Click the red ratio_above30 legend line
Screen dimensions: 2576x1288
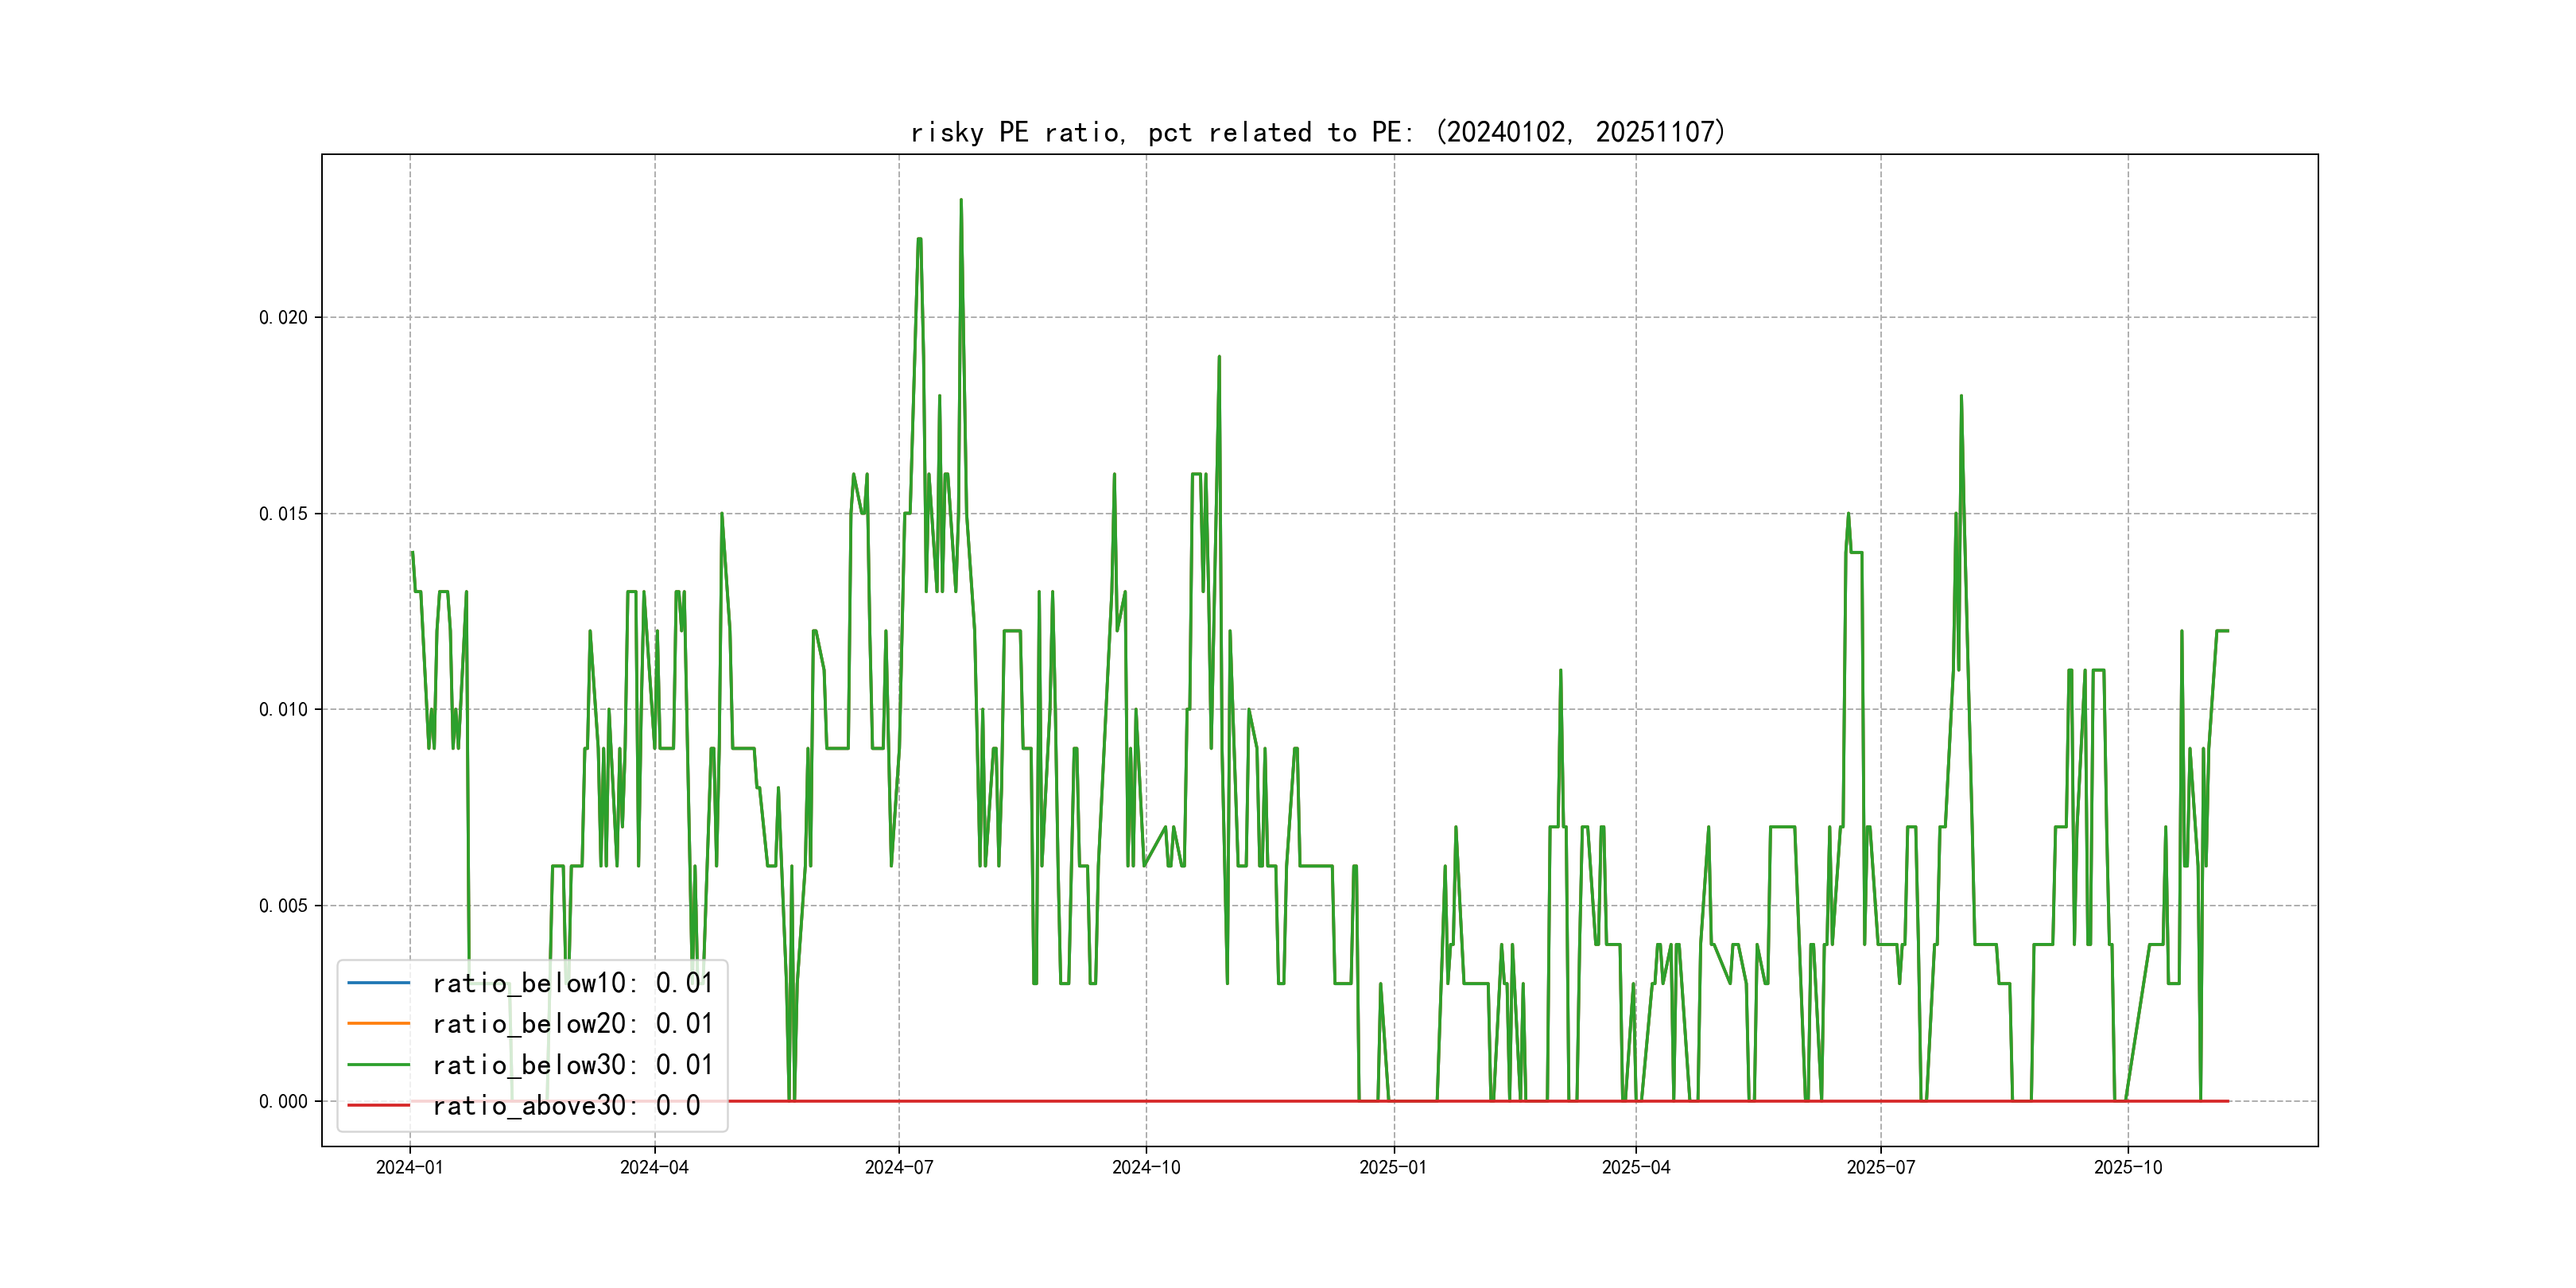378,1105
